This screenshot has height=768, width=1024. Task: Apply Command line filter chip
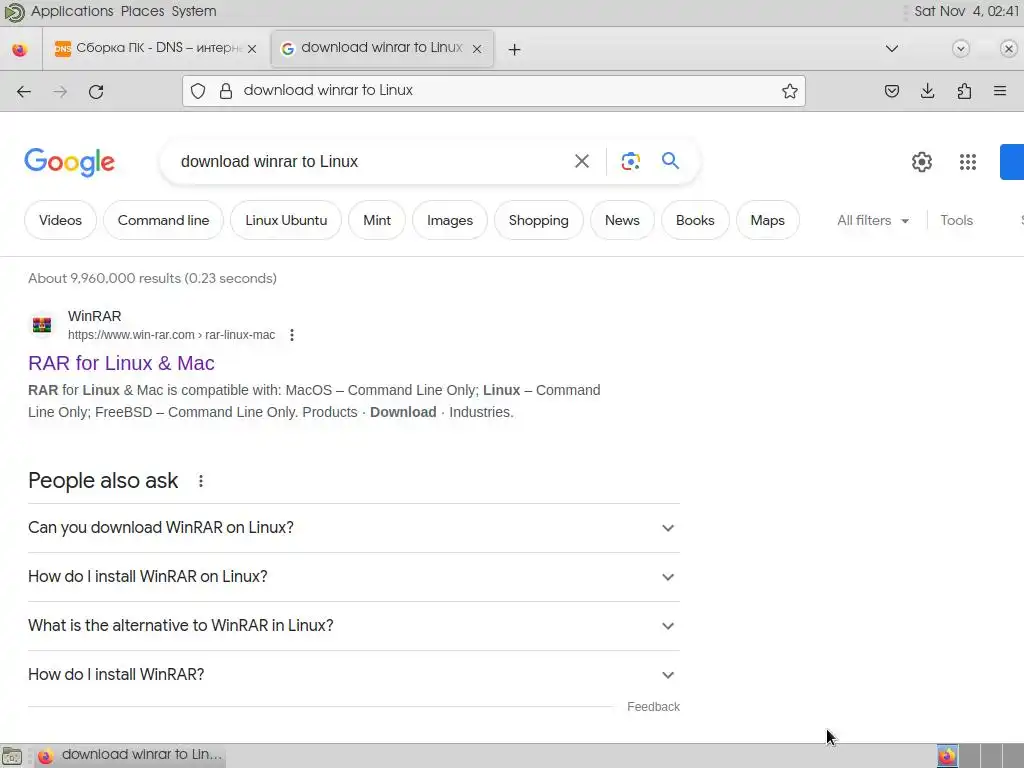click(163, 221)
